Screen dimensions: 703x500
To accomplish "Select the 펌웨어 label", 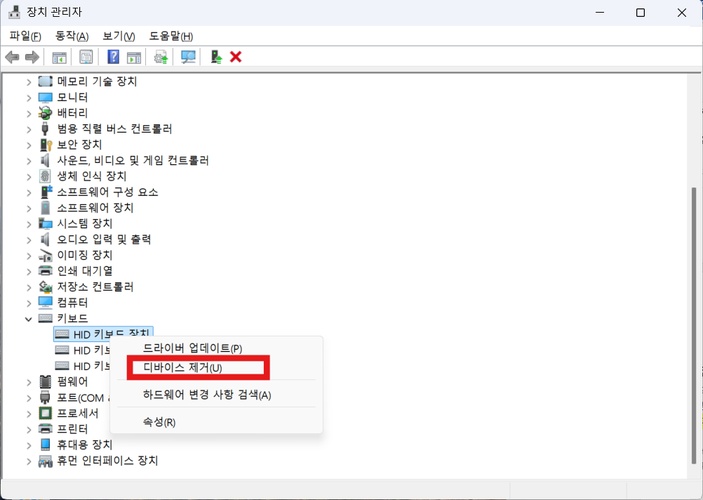I will [x=72, y=382].
